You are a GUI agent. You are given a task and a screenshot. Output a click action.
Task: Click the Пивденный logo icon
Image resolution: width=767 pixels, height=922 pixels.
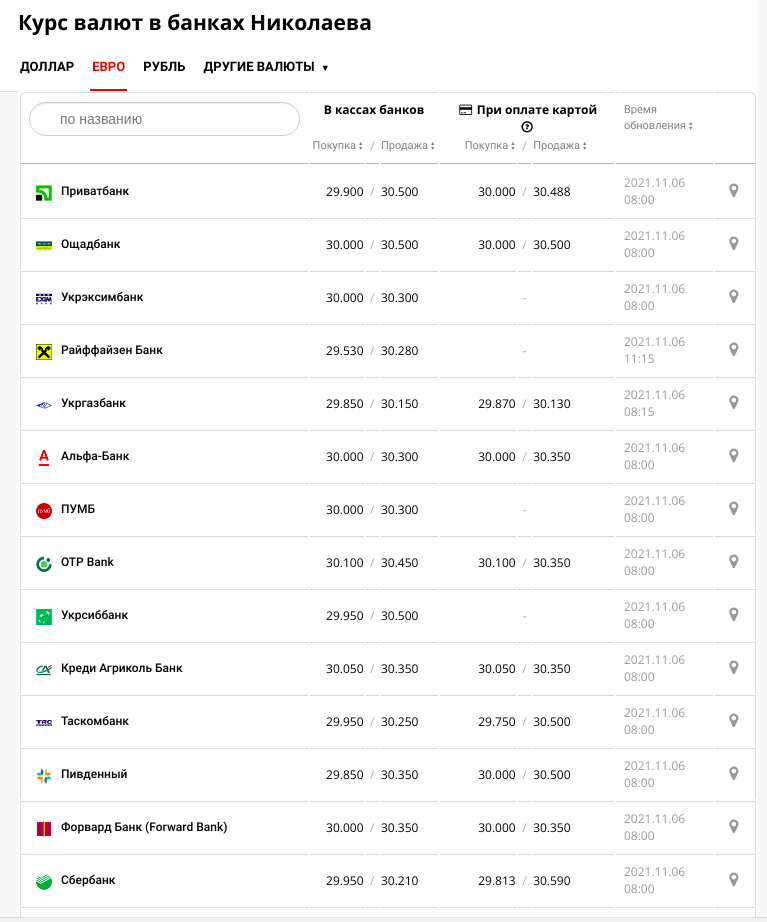pos(44,776)
